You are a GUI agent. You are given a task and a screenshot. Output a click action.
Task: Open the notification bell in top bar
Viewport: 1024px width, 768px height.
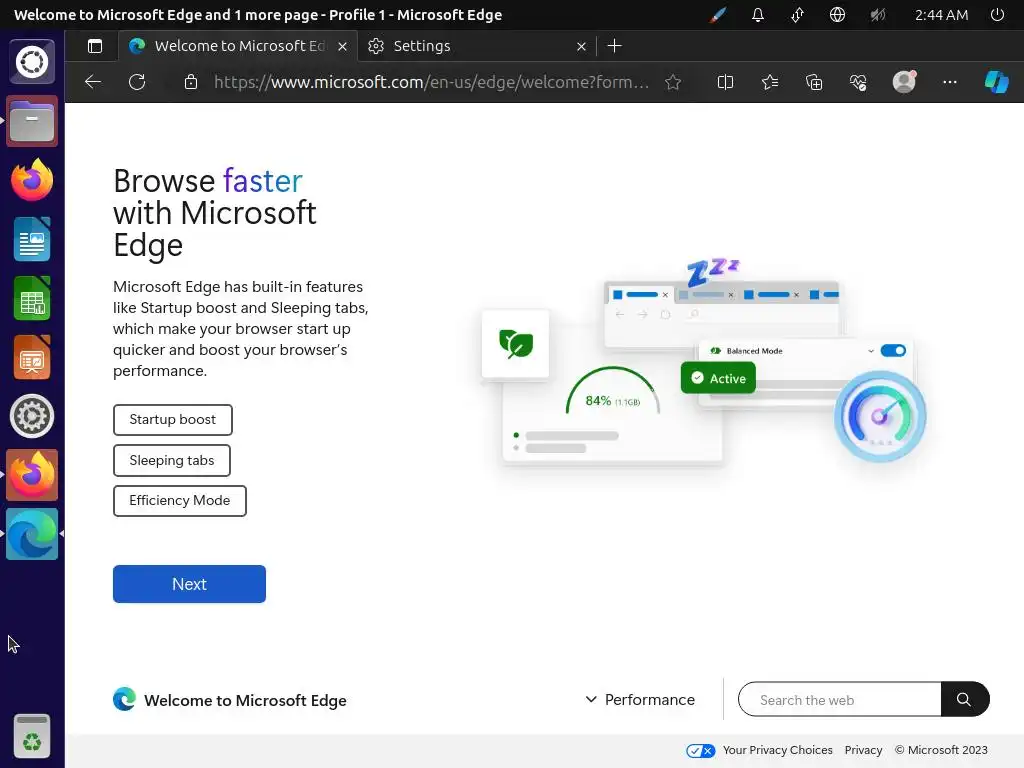758,15
